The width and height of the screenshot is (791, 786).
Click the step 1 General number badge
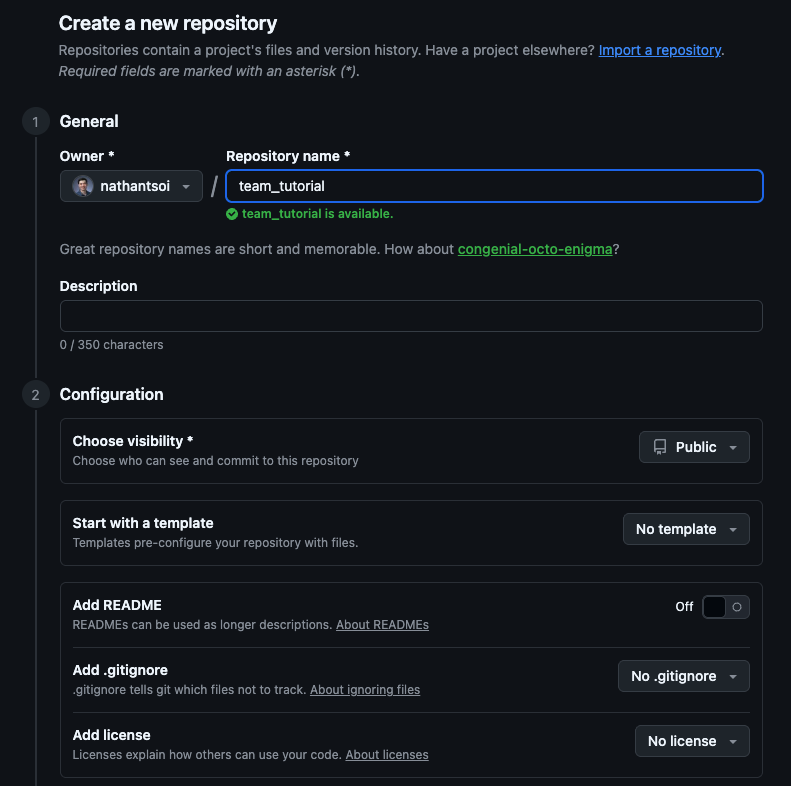click(x=35, y=122)
